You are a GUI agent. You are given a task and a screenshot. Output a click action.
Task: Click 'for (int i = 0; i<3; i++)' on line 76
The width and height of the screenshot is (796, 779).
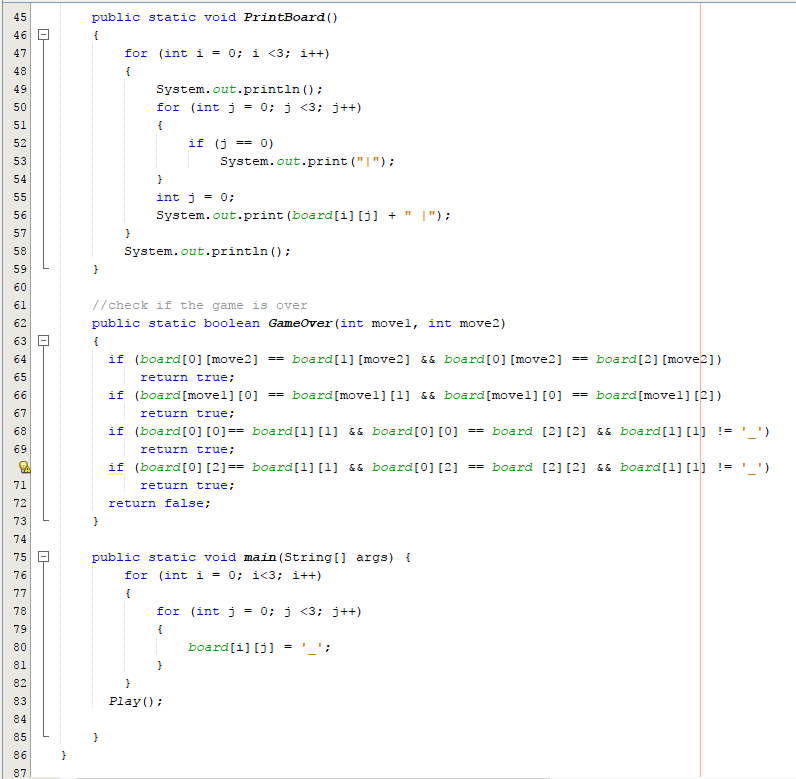tap(223, 575)
